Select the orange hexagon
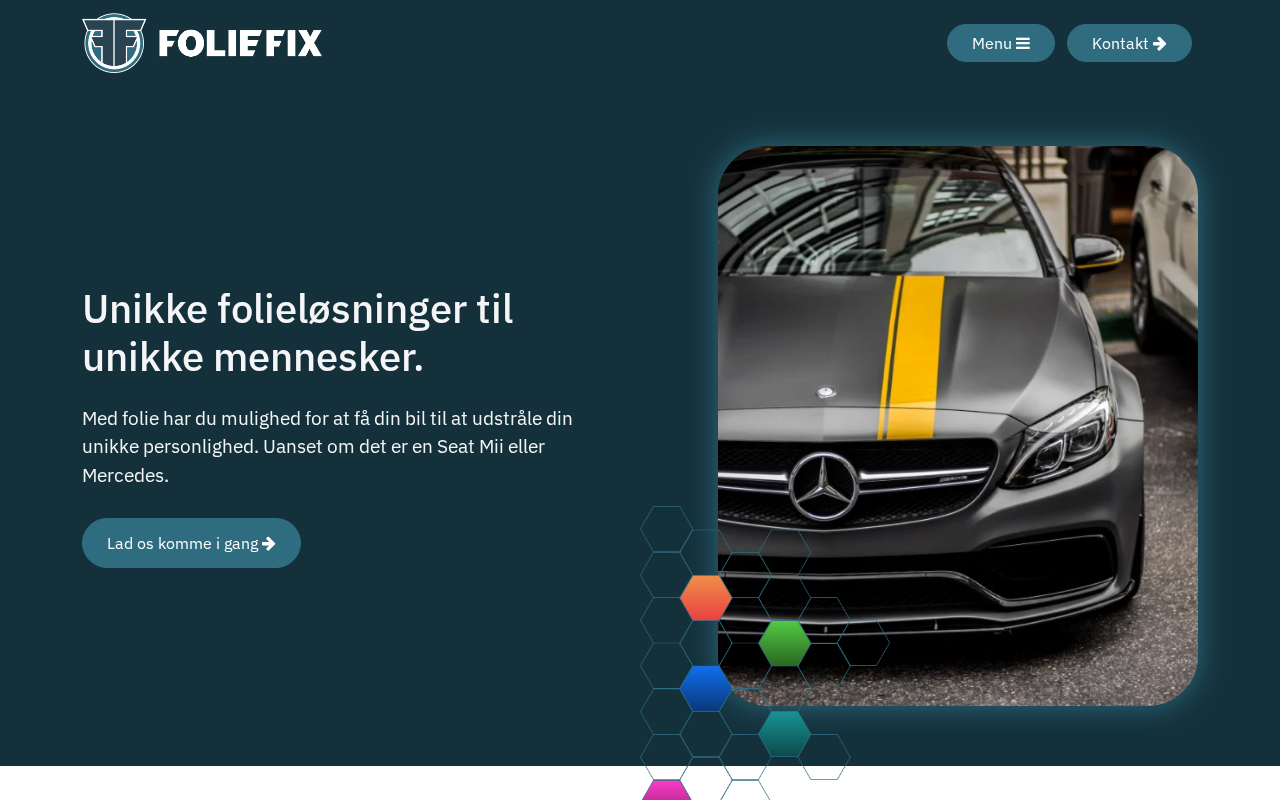 coord(706,598)
